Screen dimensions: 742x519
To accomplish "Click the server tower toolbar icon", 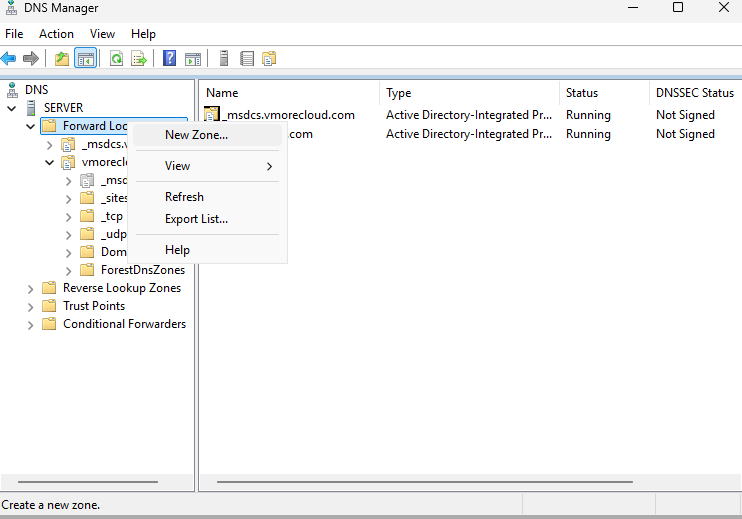I will [224, 58].
